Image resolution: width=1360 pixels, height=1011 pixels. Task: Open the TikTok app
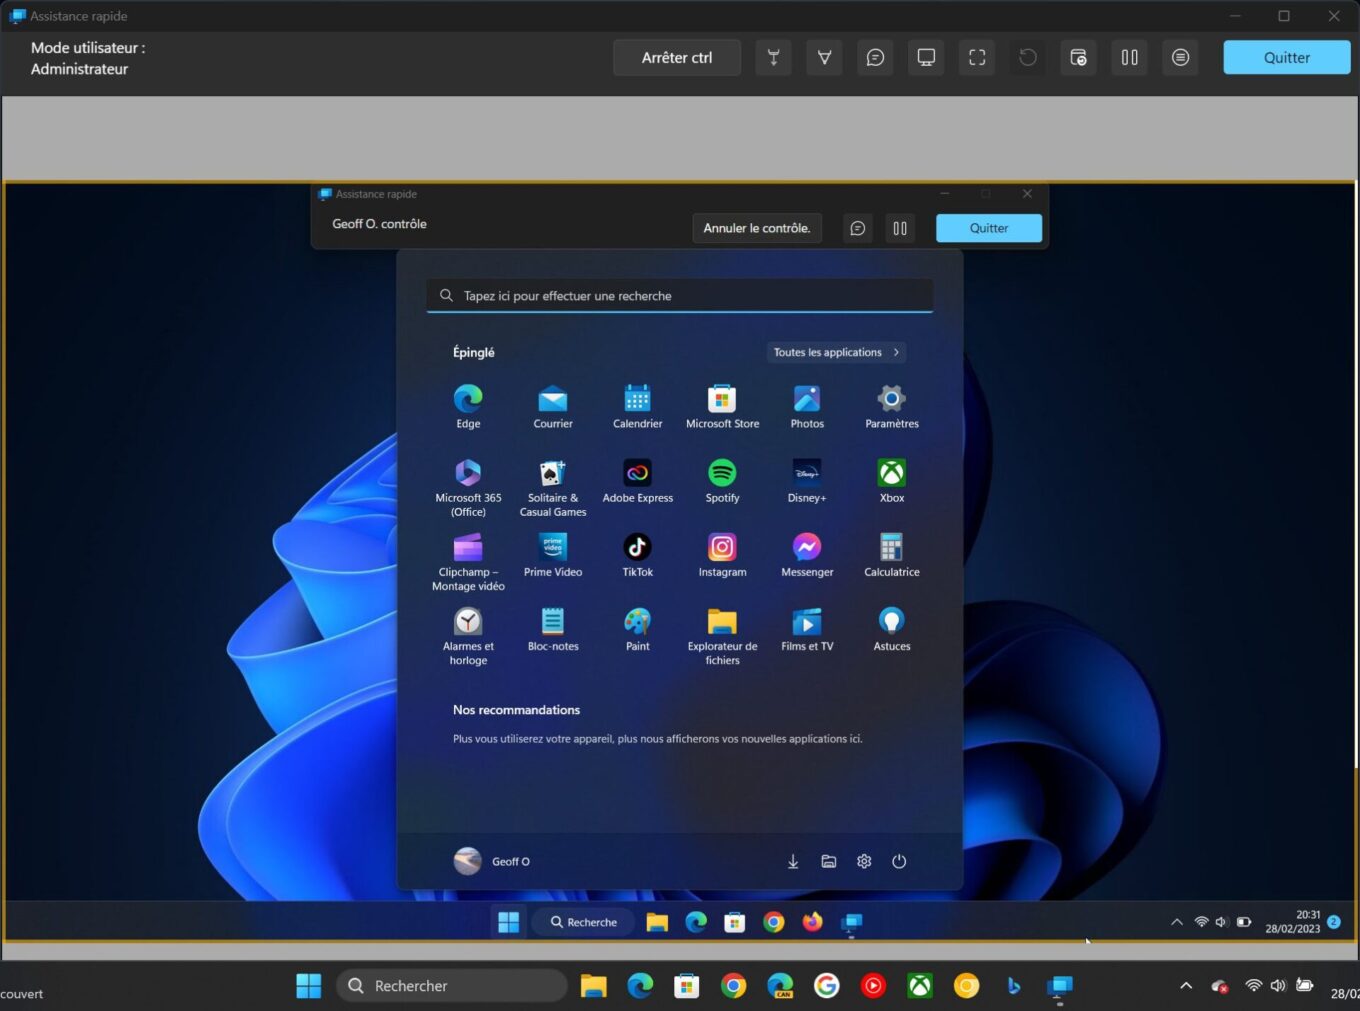pos(638,555)
